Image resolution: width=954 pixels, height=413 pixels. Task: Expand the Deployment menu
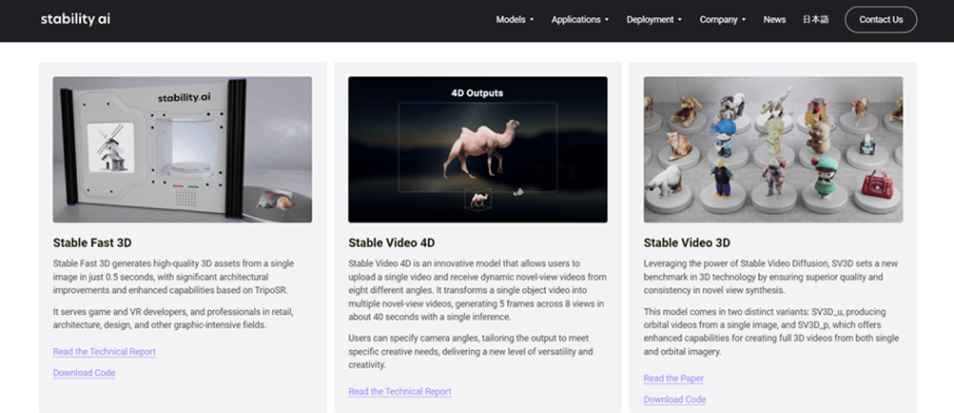pos(654,19)
